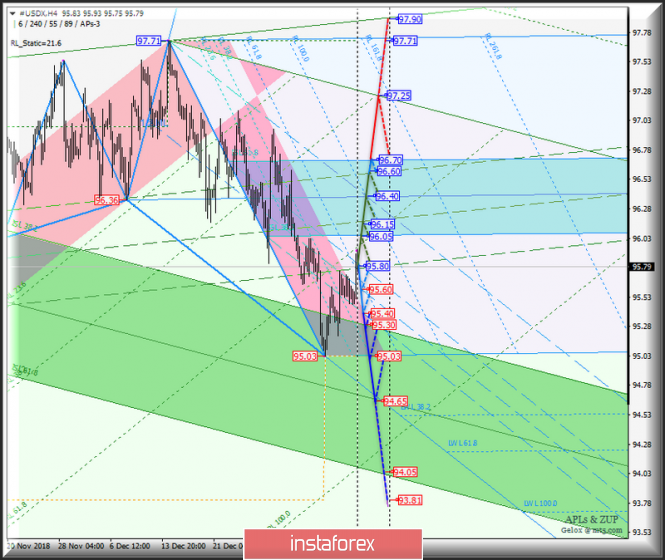This screenshot has width=665, height=560.
Task: Select the blue 97.90 price label
Action: click(x=410, y=19)
